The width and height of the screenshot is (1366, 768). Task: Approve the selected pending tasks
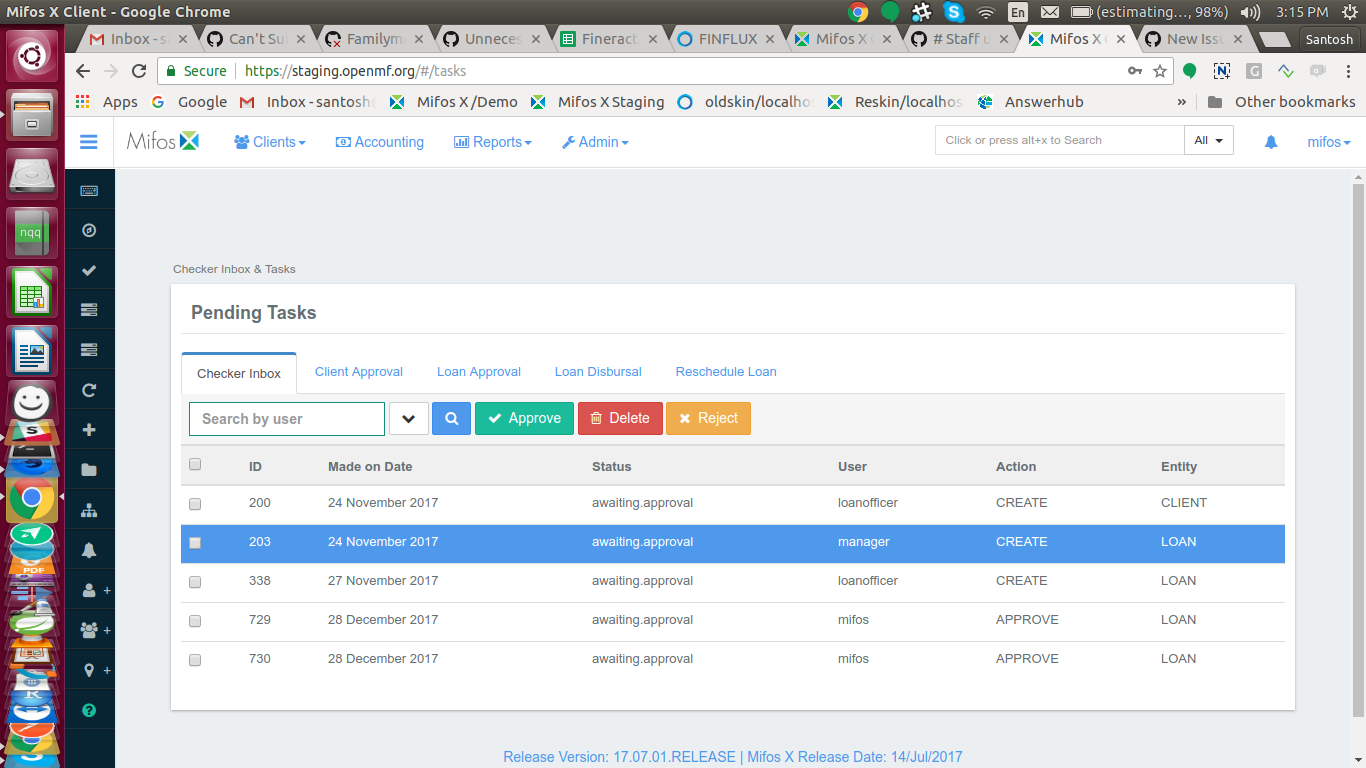pos(524,418)
